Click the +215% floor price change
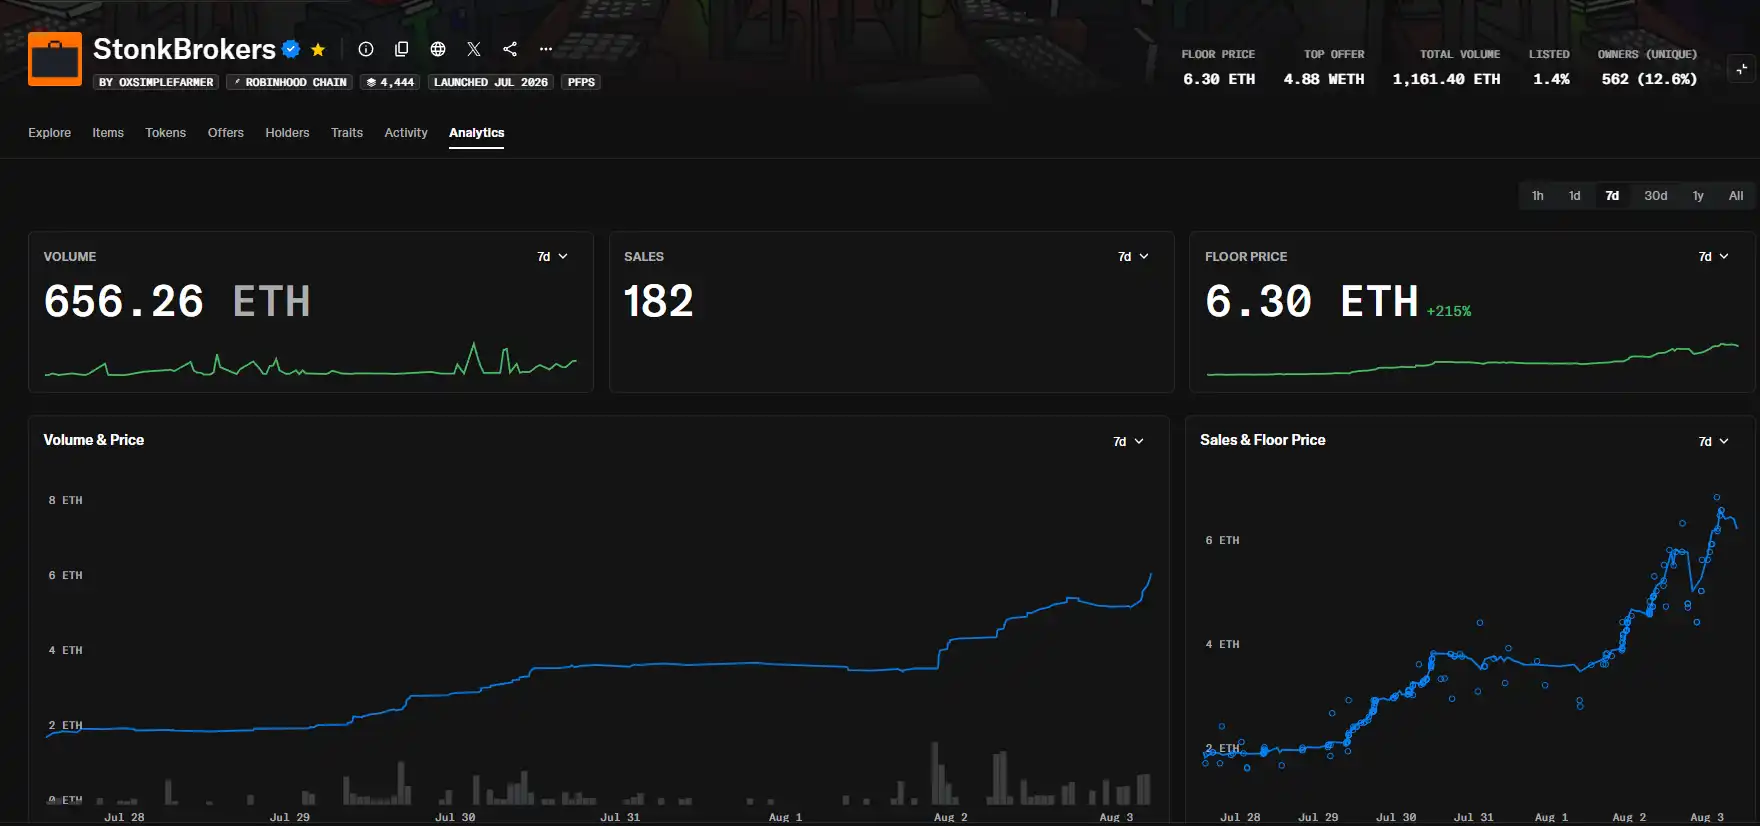The height and width of the screenshot is (826, 1760). (1449, 311)
